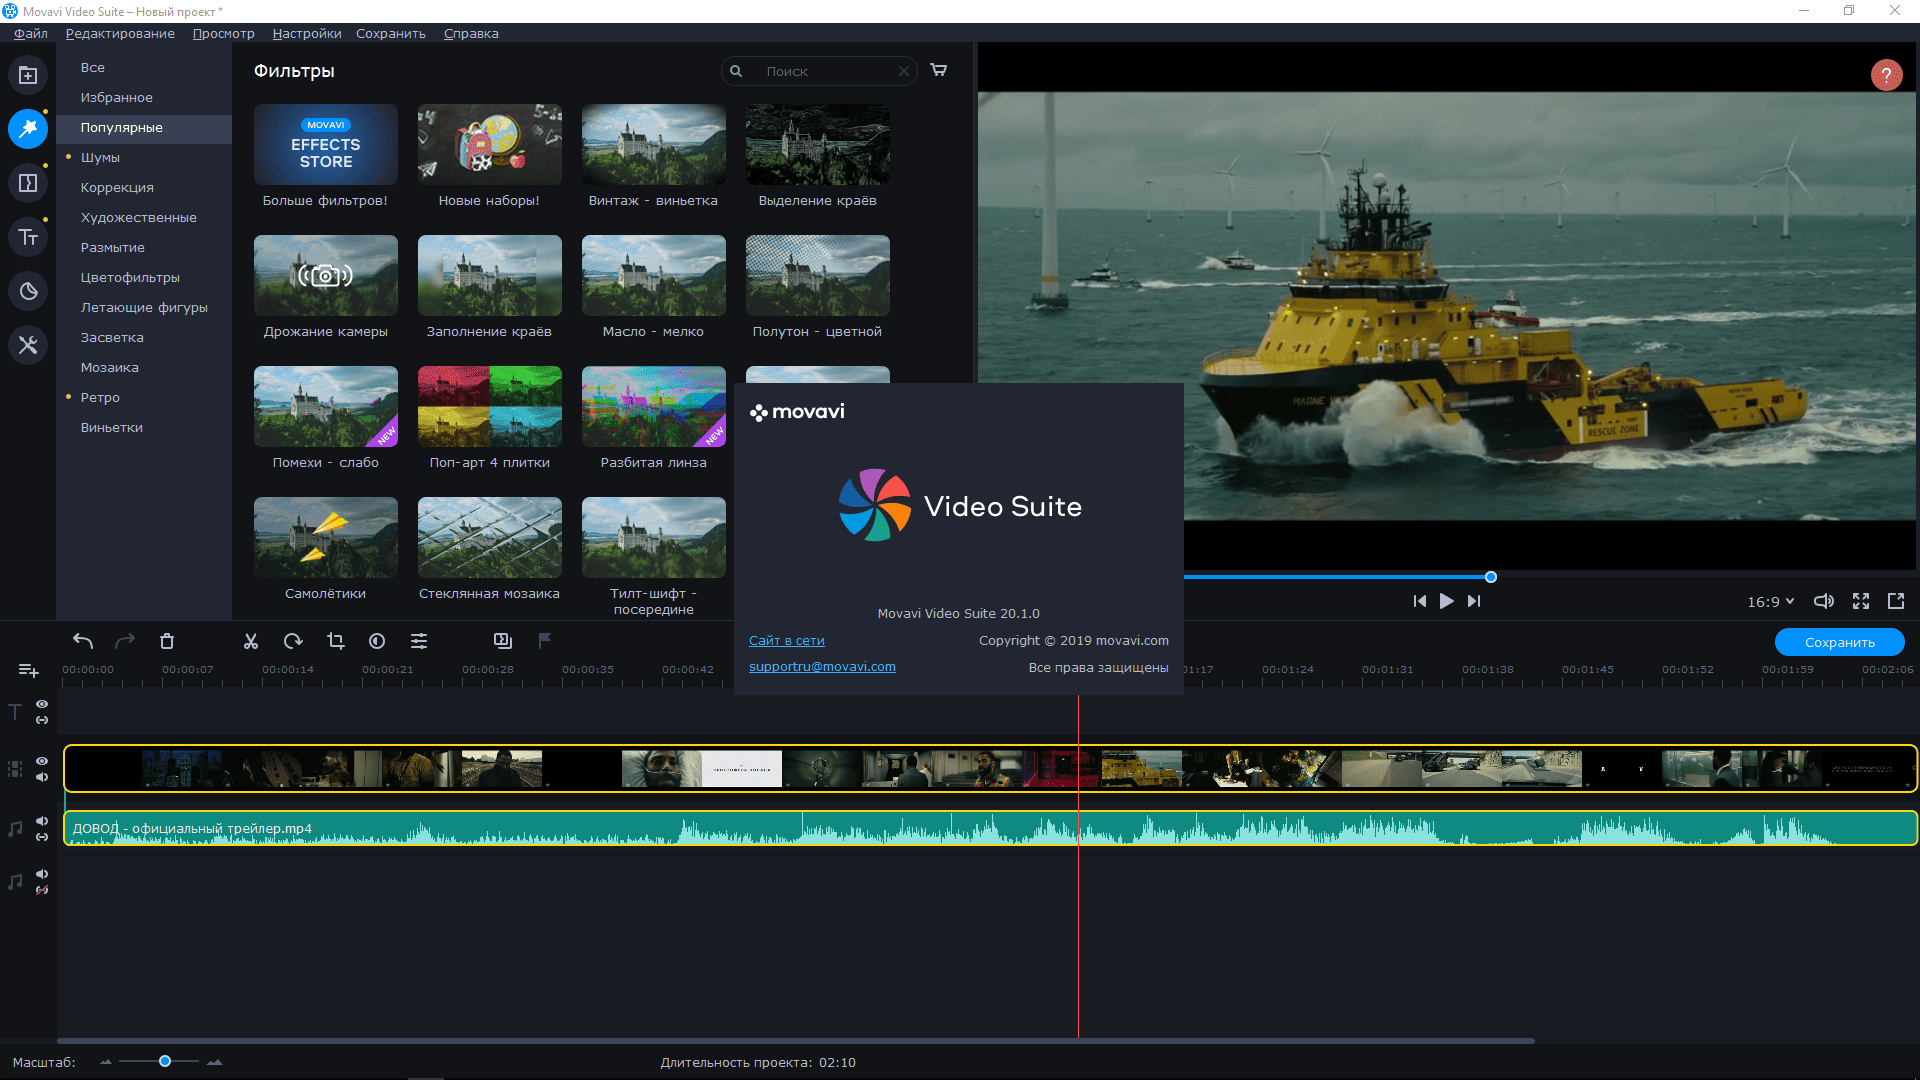The width and height of the screenshot is (1920, 1080).
Task: Click the zoom-out mountain icon near Масштаб
Action: (106, 1062)
